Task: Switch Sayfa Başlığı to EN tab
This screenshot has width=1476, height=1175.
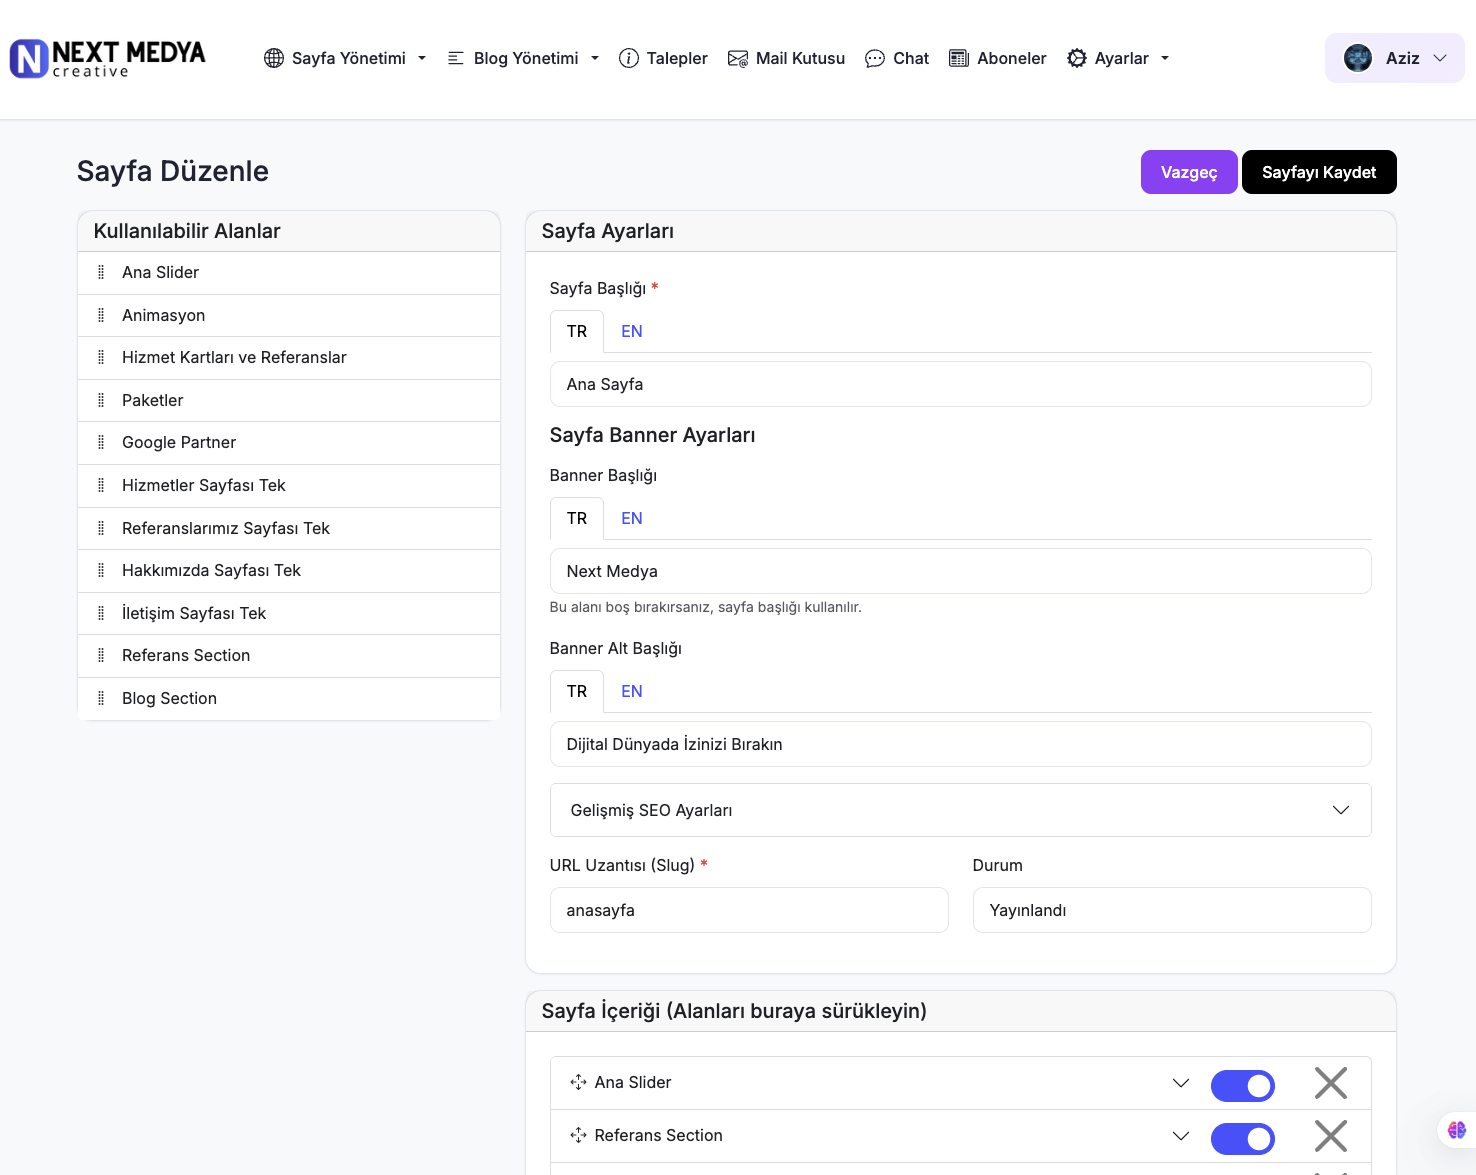Action: (631, 332)
